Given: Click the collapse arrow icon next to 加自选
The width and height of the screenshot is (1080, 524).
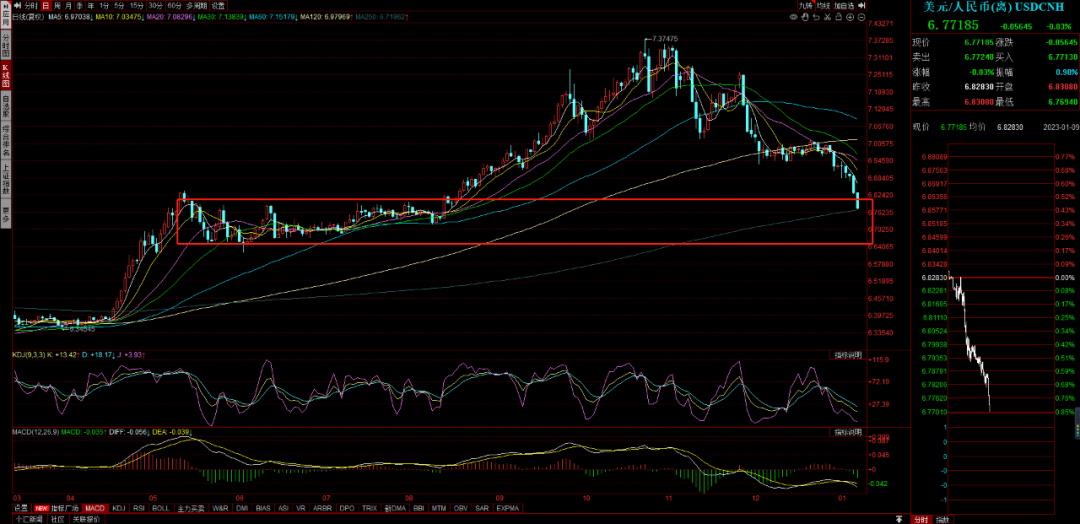Looking at the screenshot, I should [x=862, y=6].
